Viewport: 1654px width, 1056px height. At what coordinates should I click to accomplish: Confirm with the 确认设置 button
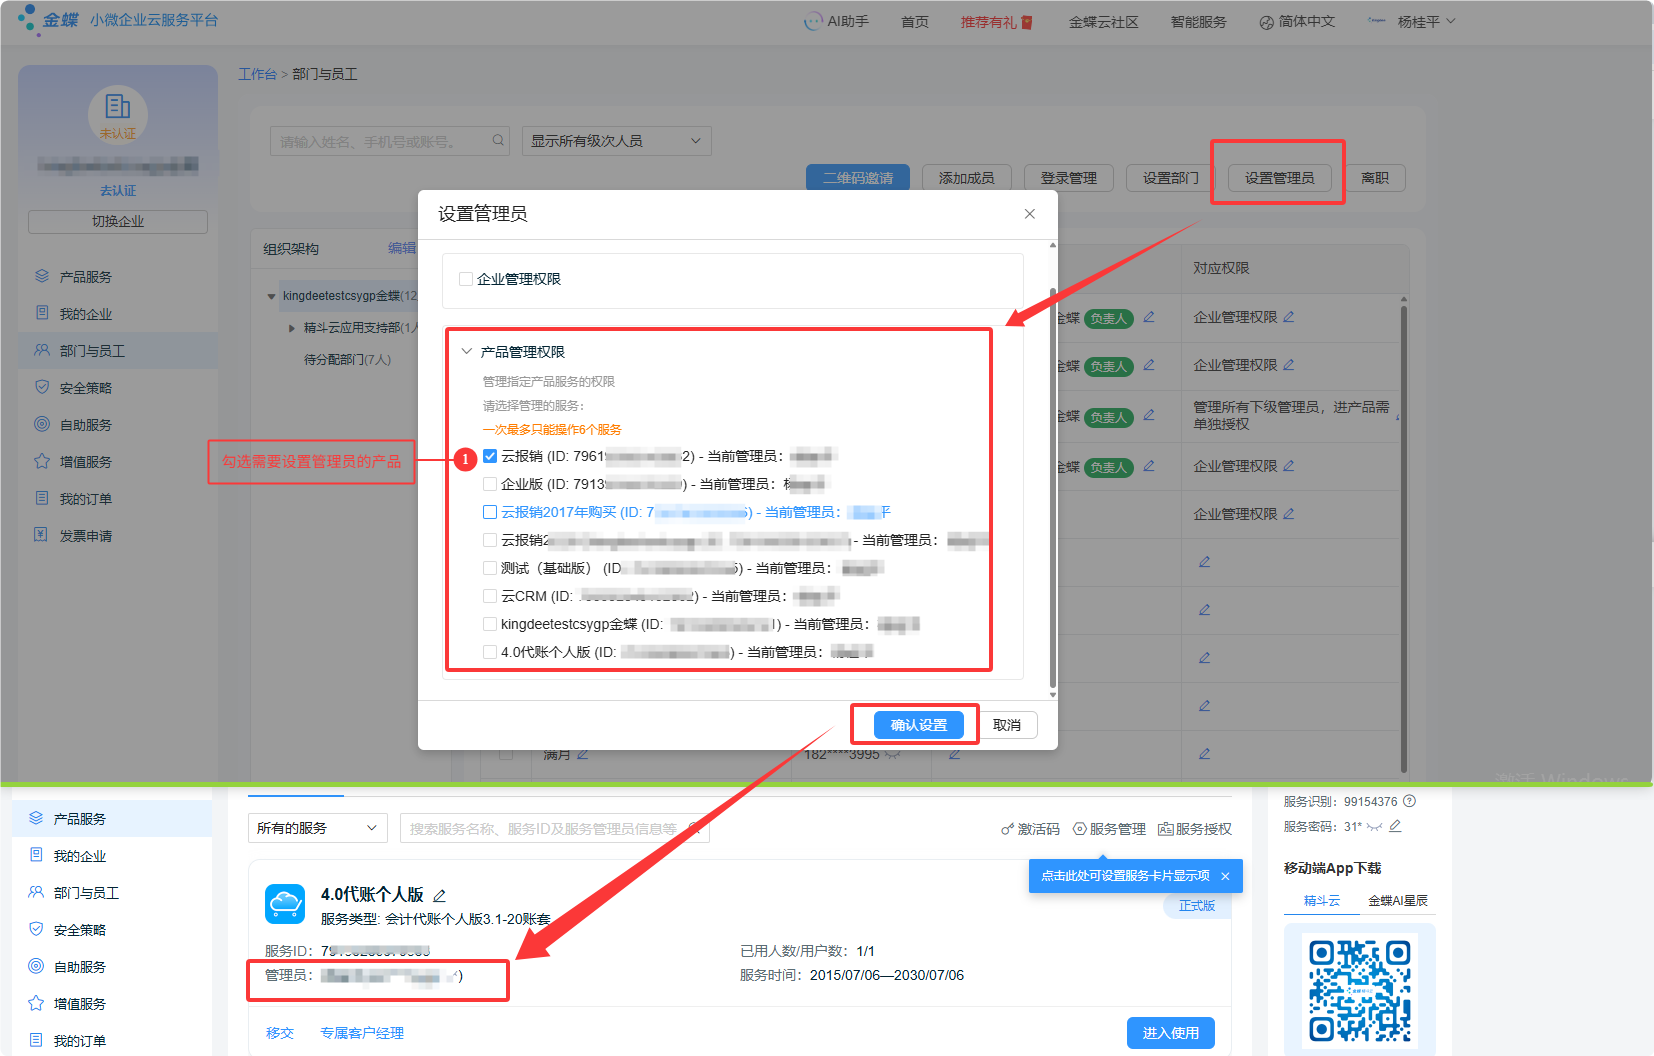(x=919, y=725)
